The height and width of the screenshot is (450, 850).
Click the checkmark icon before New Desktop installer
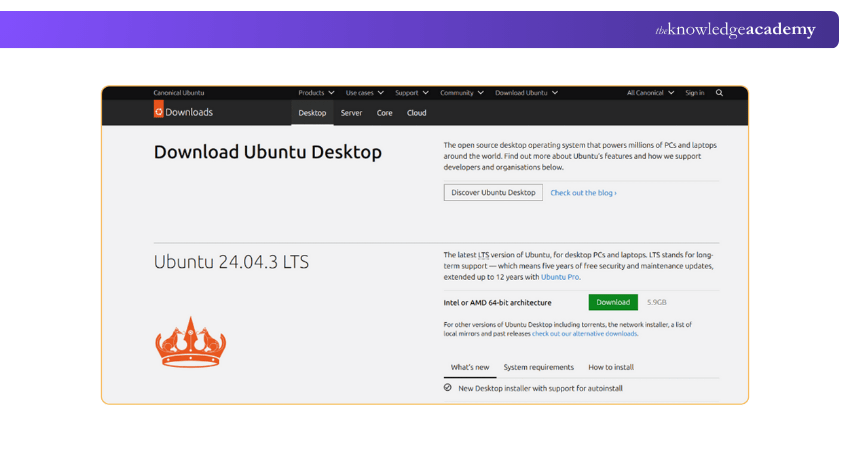pos(448,388)
